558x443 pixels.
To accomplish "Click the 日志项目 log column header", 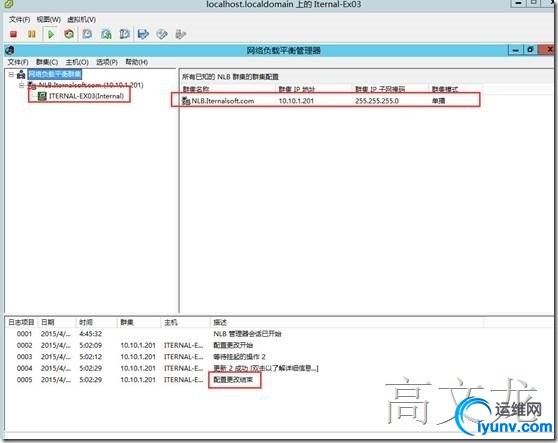I will pos(21,322).
